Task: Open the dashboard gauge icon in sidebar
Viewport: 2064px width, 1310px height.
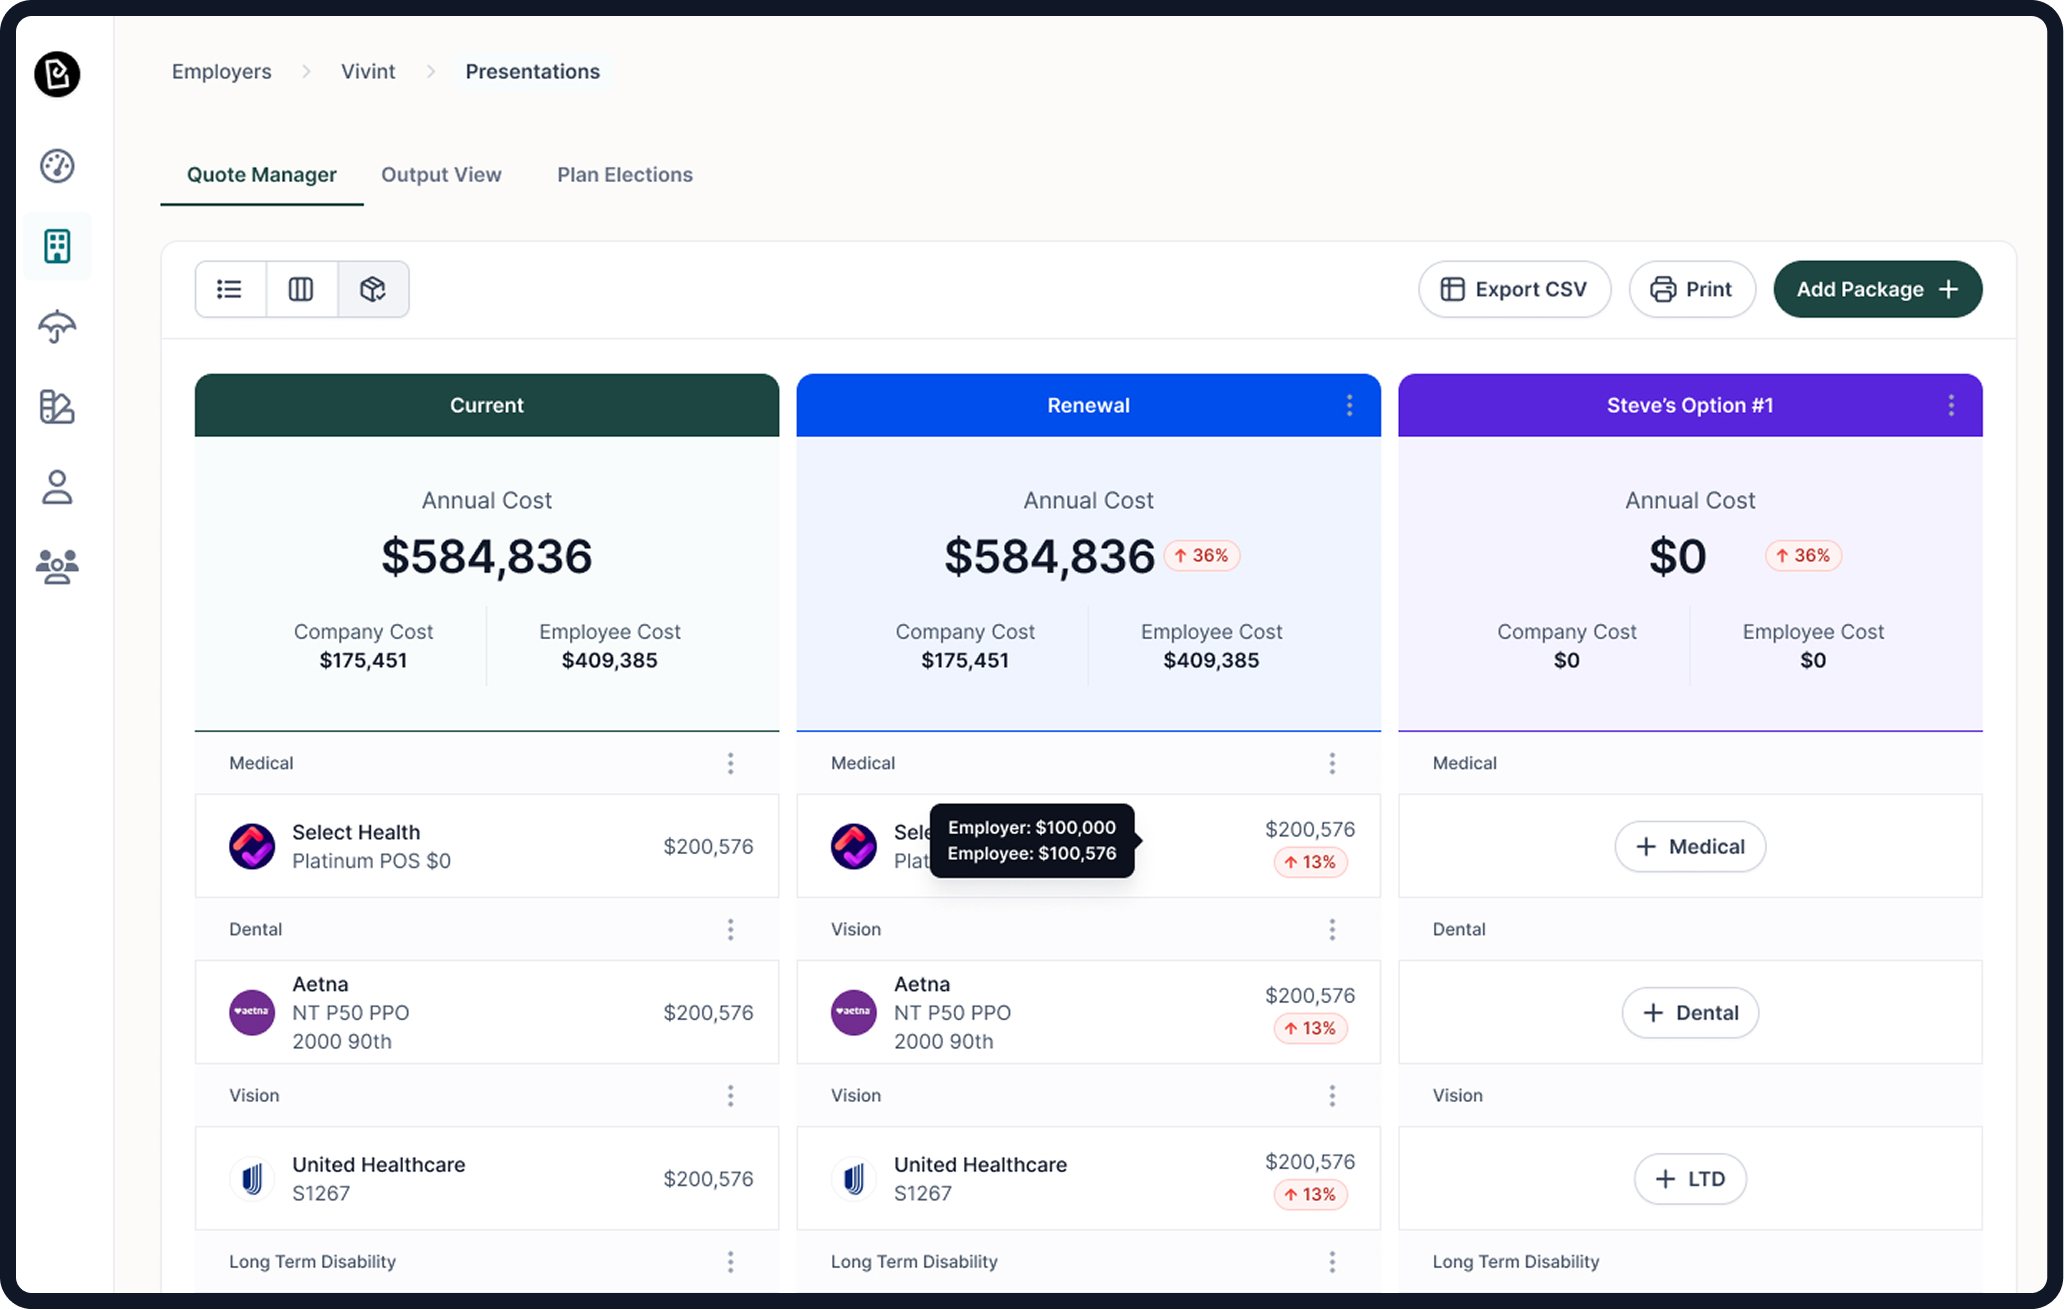Action: click(57, 166)
